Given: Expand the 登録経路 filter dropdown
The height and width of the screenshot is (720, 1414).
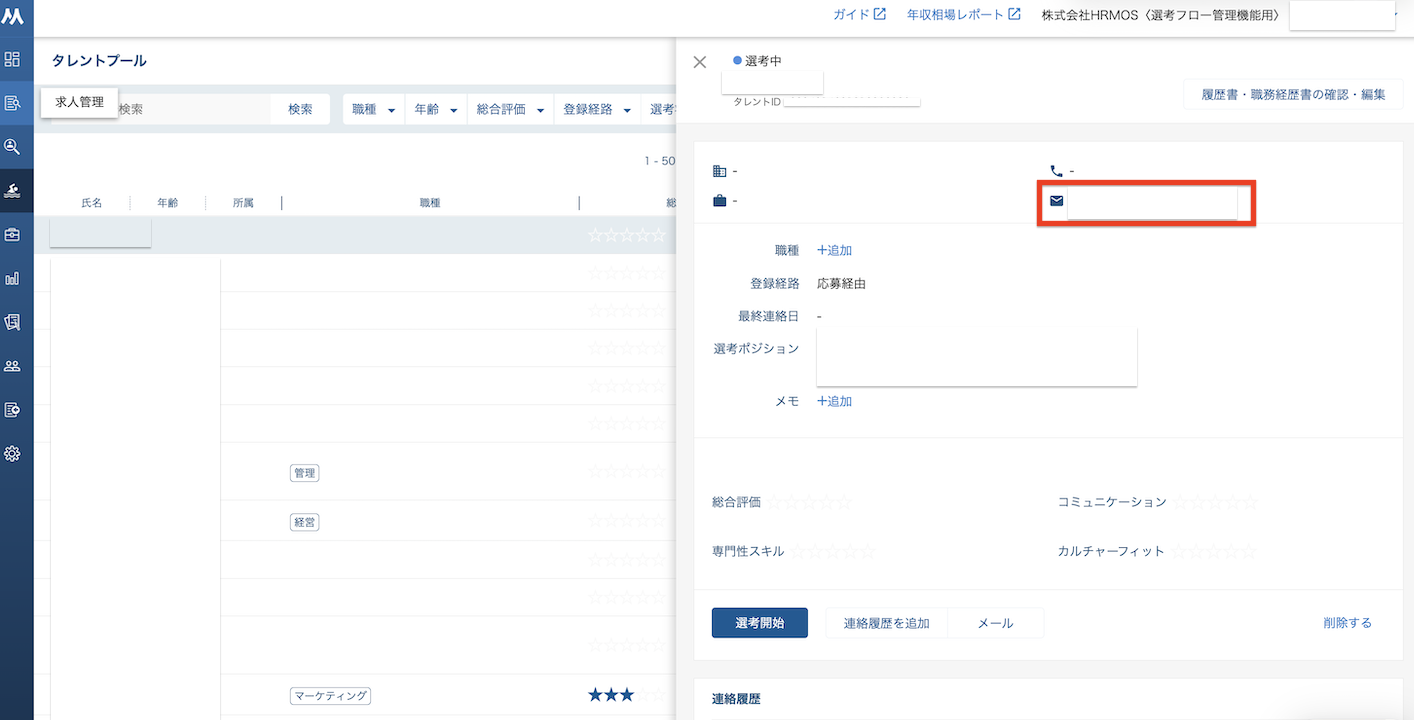Looking at the screenshot, I should point(598,109).
